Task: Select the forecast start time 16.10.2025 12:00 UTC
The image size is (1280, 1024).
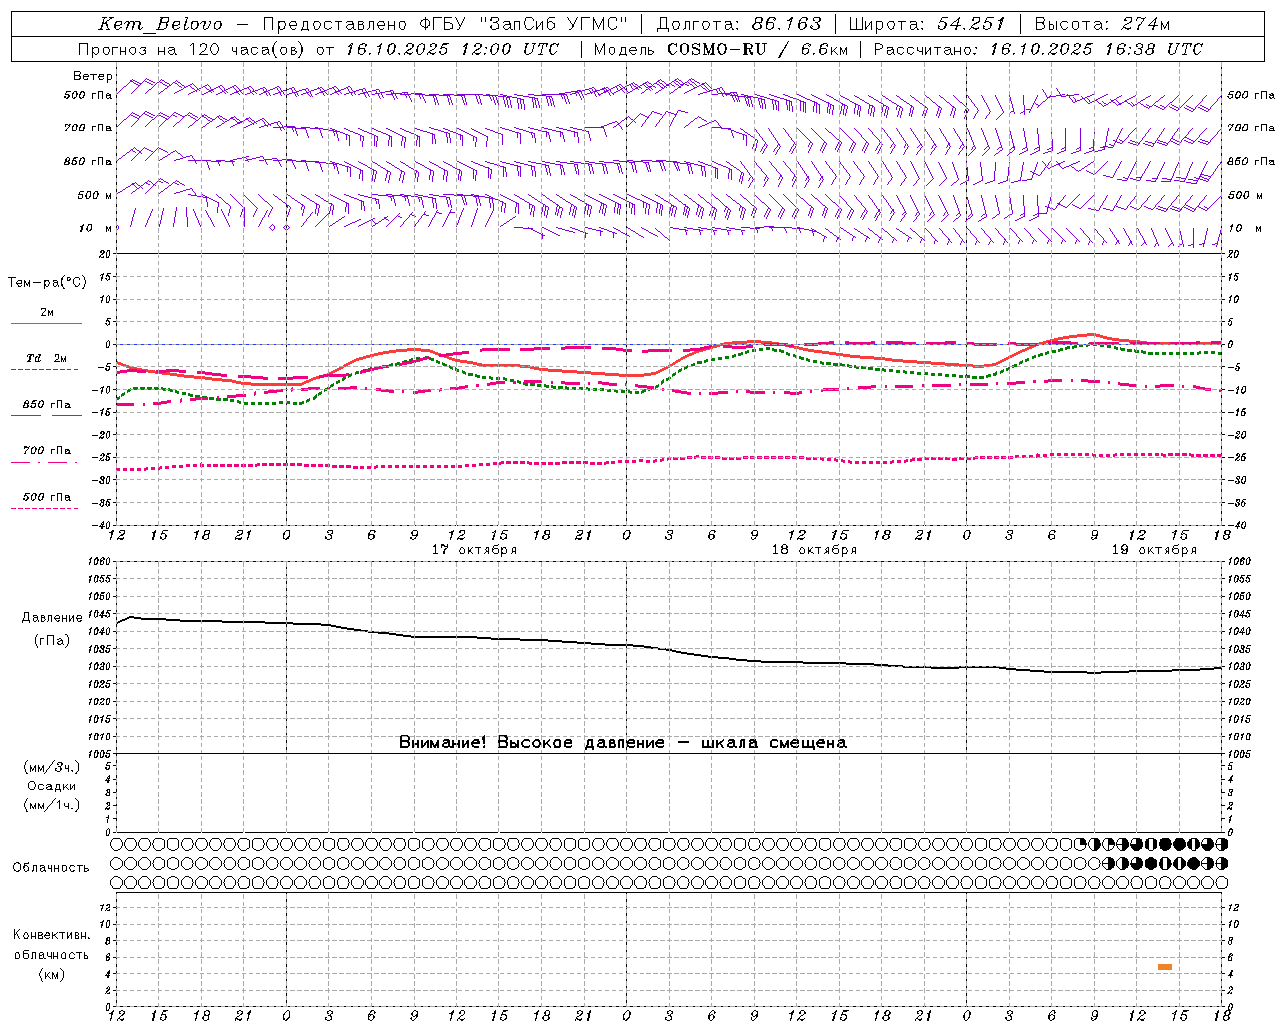Action: click(x=452, y=49)
